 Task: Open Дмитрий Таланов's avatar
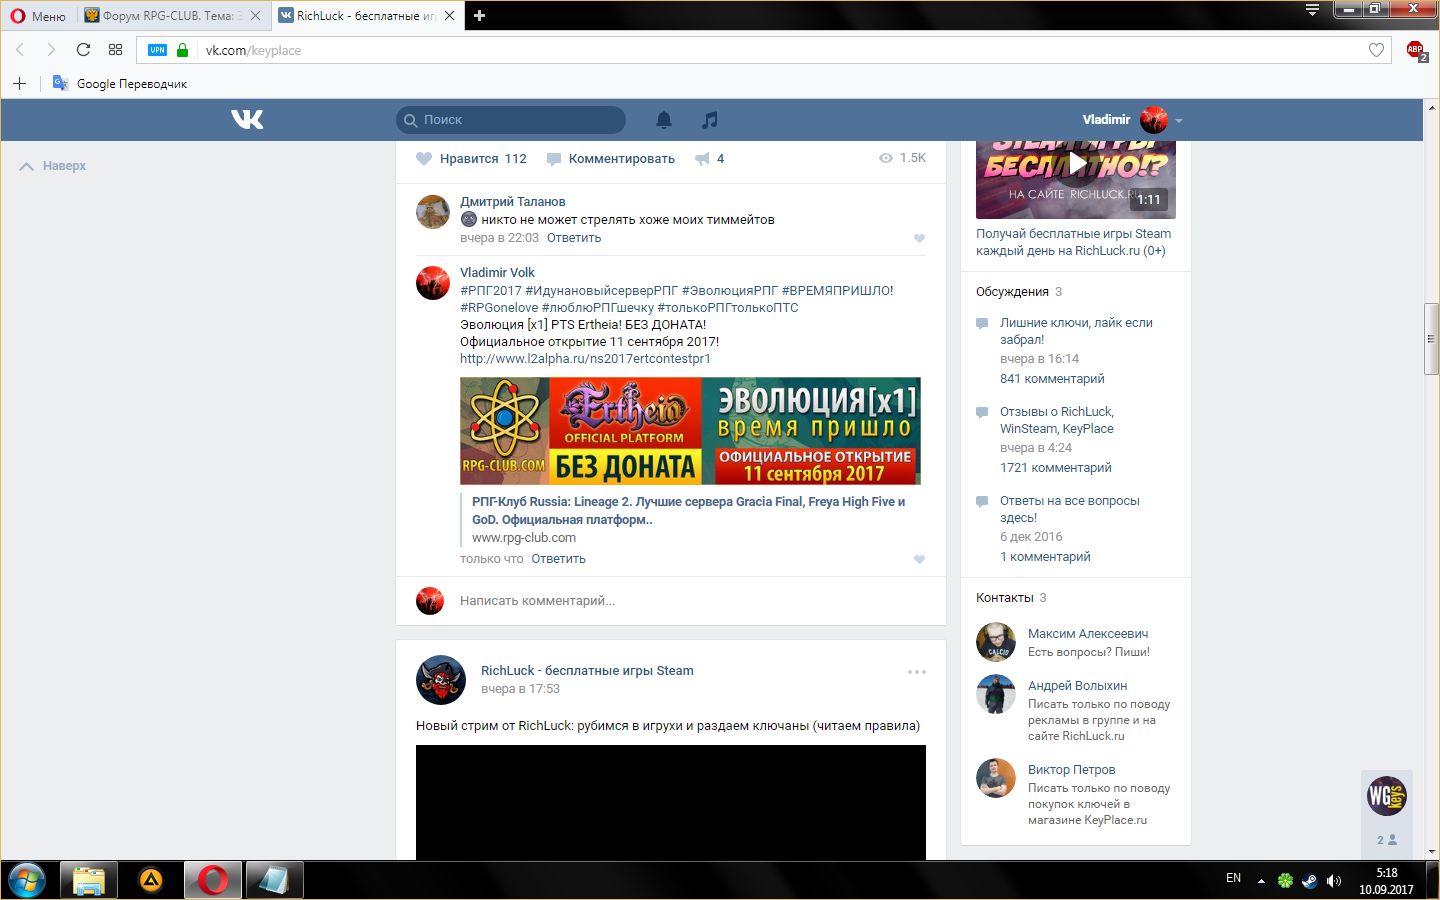pos(432,212)
